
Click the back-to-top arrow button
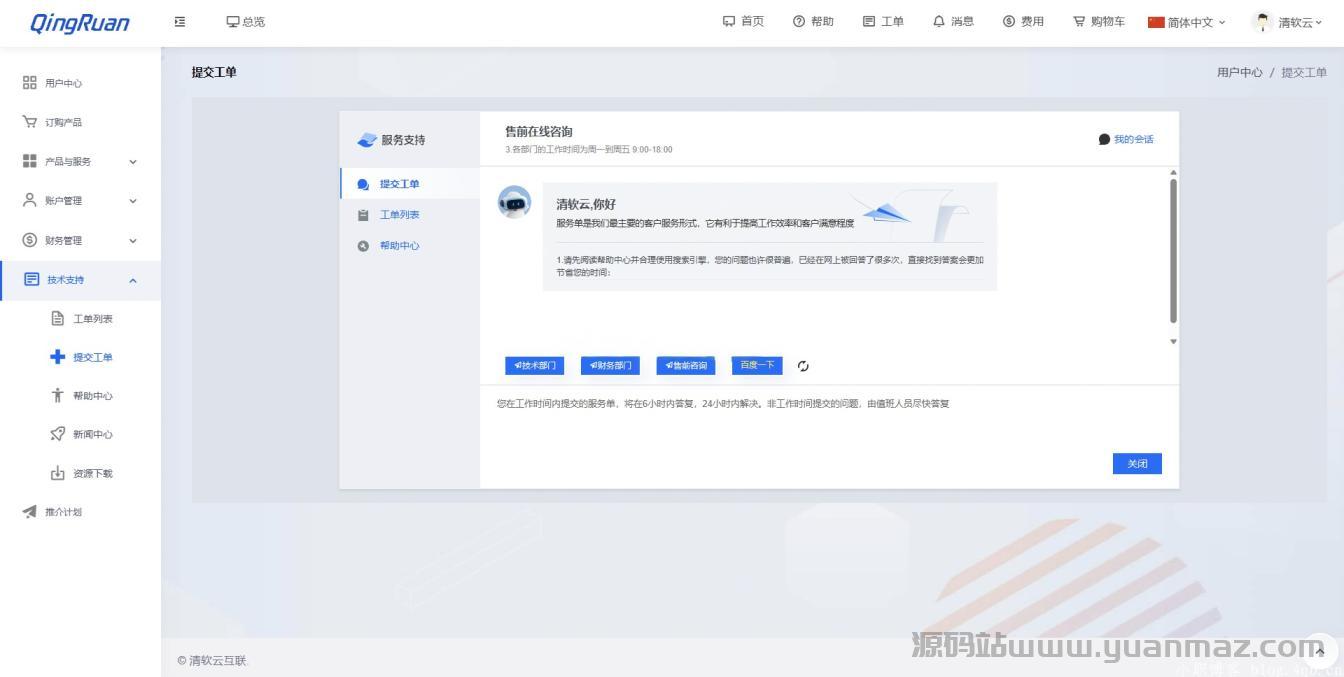pyautogui.click(x=1319, y=651)
